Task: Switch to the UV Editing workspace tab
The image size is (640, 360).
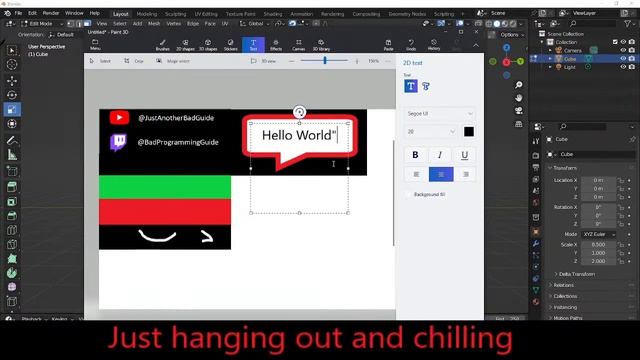Action: point(206,14)
